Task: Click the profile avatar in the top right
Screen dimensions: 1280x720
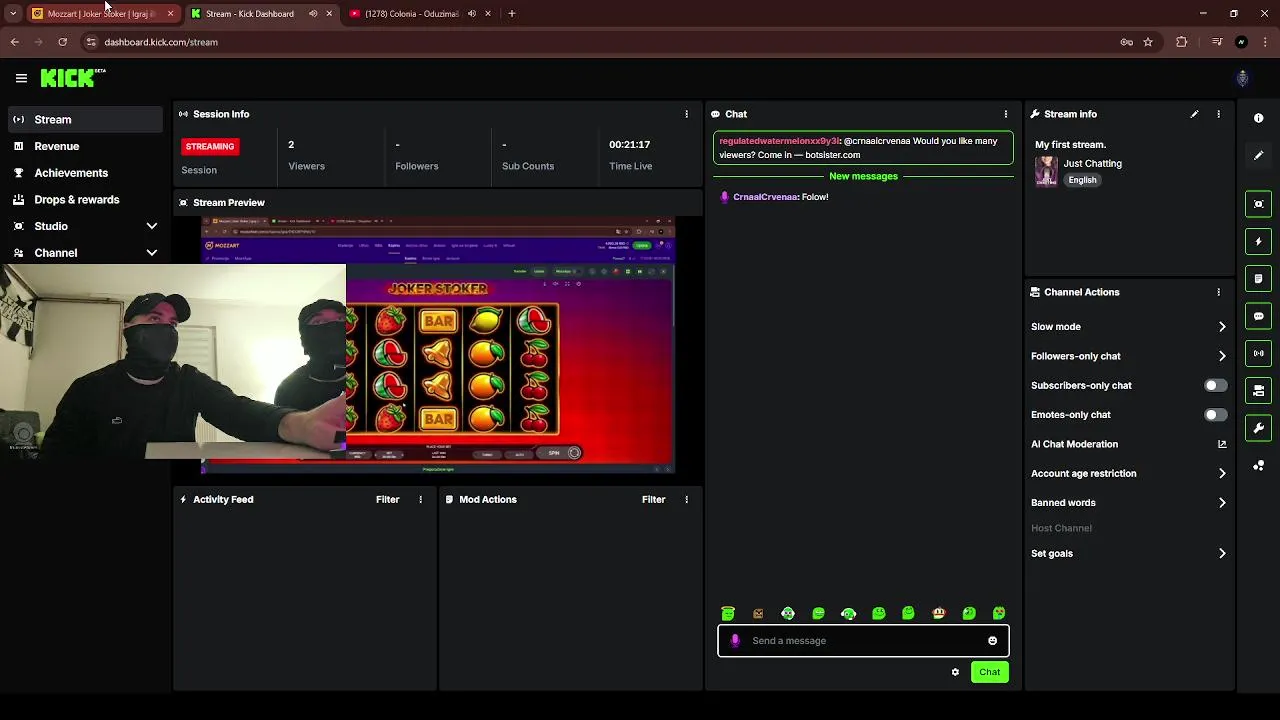Action: pos(1242,78)
